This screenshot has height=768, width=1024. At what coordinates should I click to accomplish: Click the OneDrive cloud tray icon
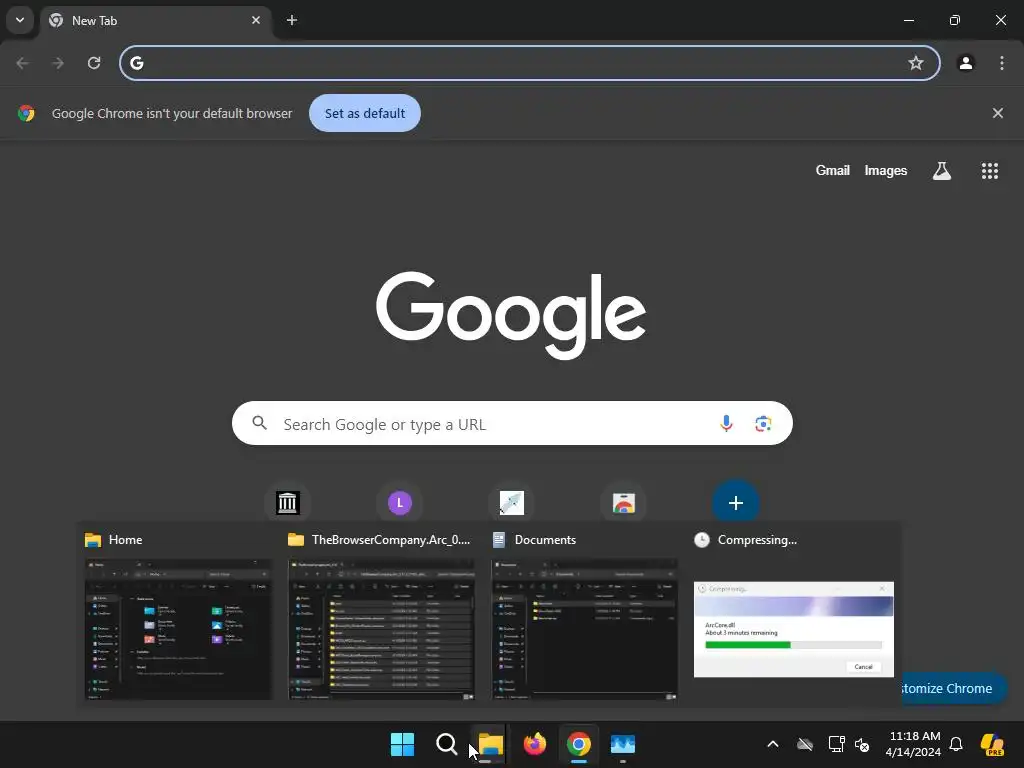tap(805, 744)
